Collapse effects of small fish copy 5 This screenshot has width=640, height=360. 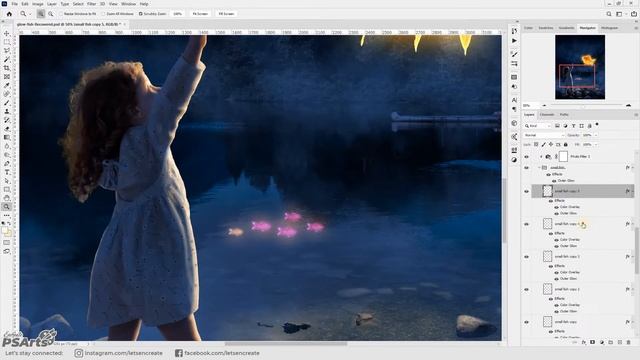coord(632,191)
